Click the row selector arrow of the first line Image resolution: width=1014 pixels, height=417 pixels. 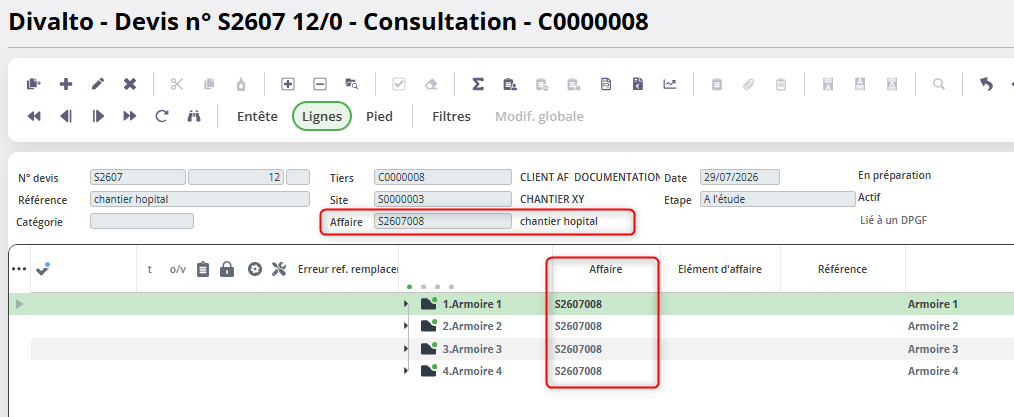coord(19,304)
